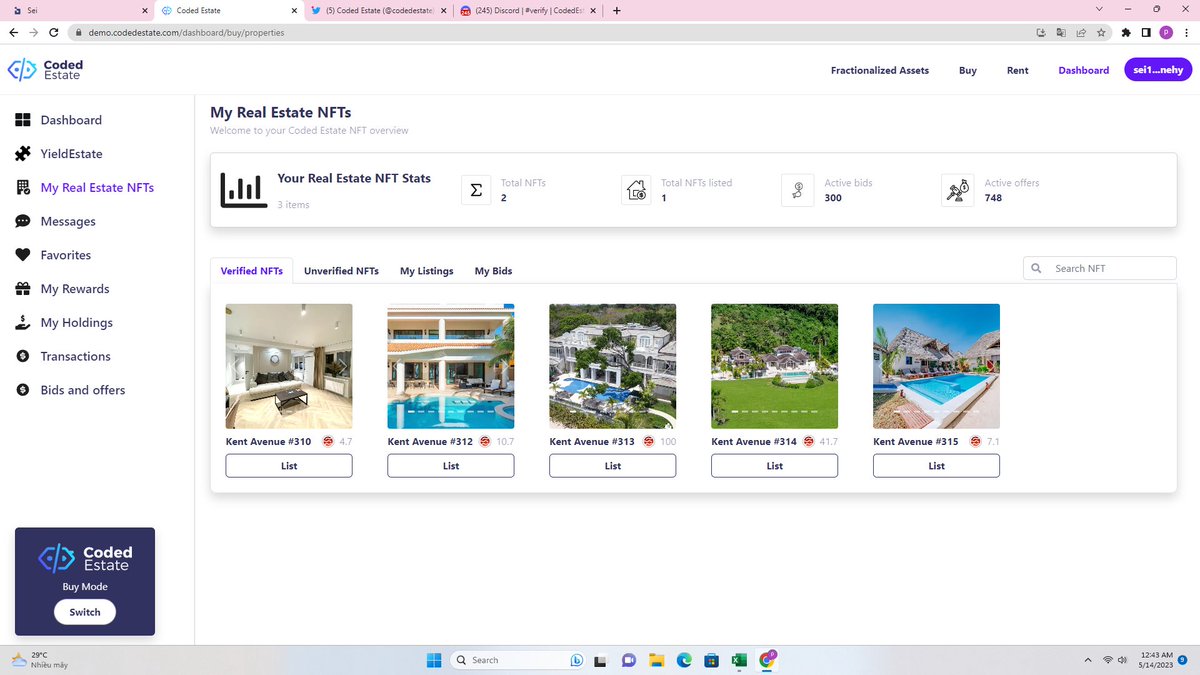Switch to Unverified NFTs tab
1200x675 pixels.
[x=341, y=271]
